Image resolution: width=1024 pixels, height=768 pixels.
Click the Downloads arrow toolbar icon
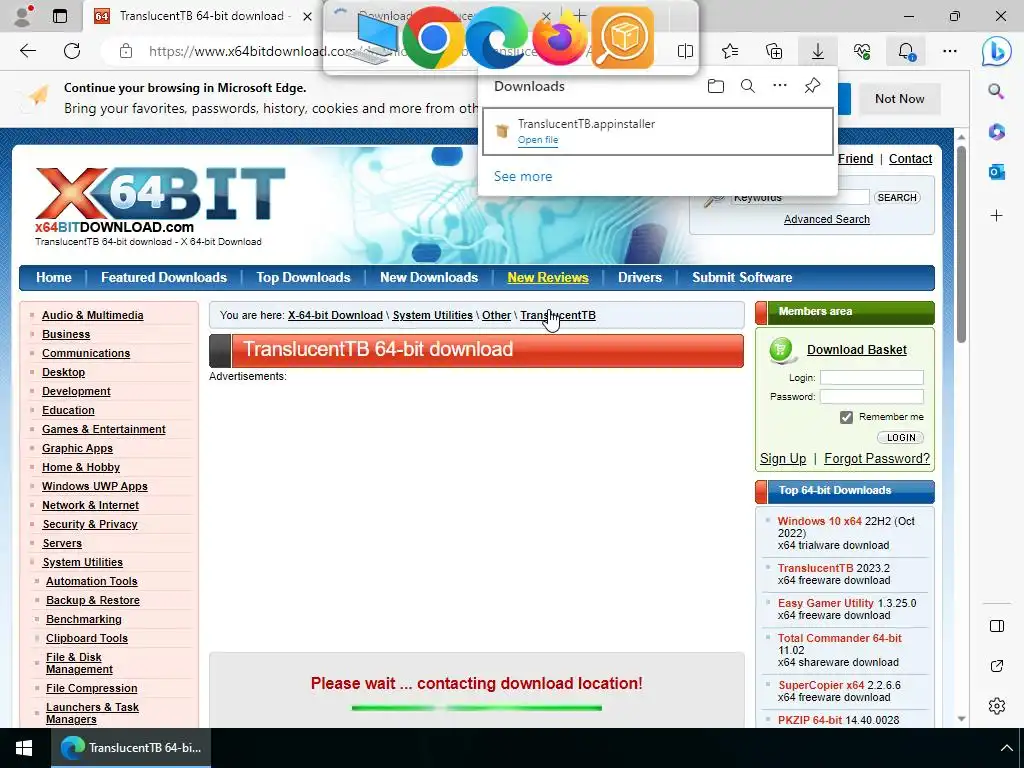(x=818, y=51)
